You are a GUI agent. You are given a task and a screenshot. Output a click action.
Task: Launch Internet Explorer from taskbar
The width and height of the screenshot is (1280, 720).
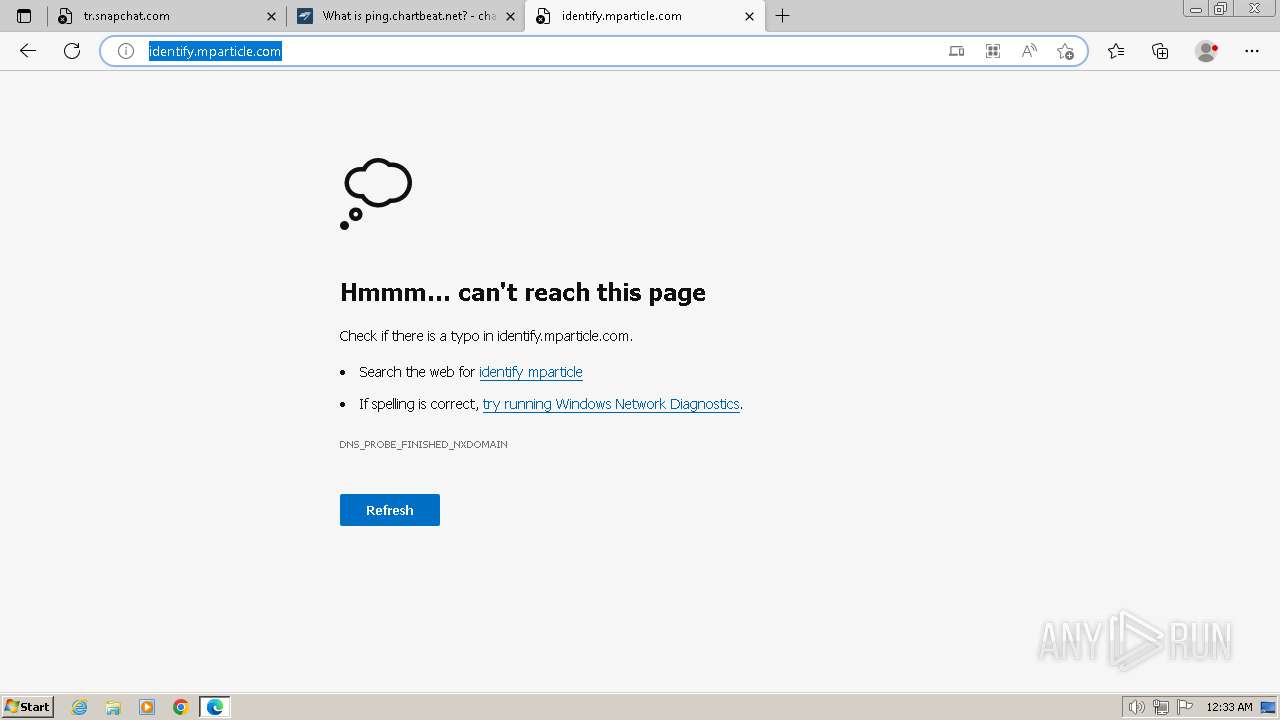pyautogui.click(x=80, y=707)
